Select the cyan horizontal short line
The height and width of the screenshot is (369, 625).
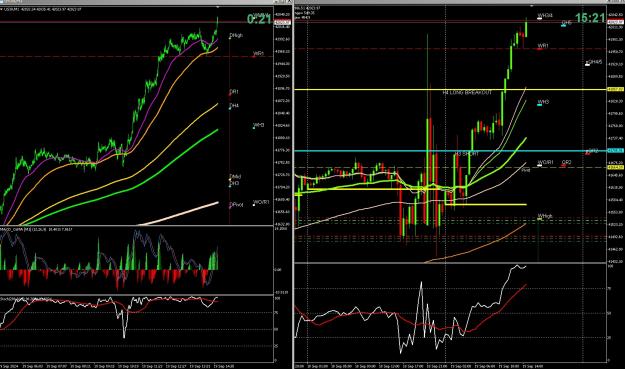pos(450,151)
